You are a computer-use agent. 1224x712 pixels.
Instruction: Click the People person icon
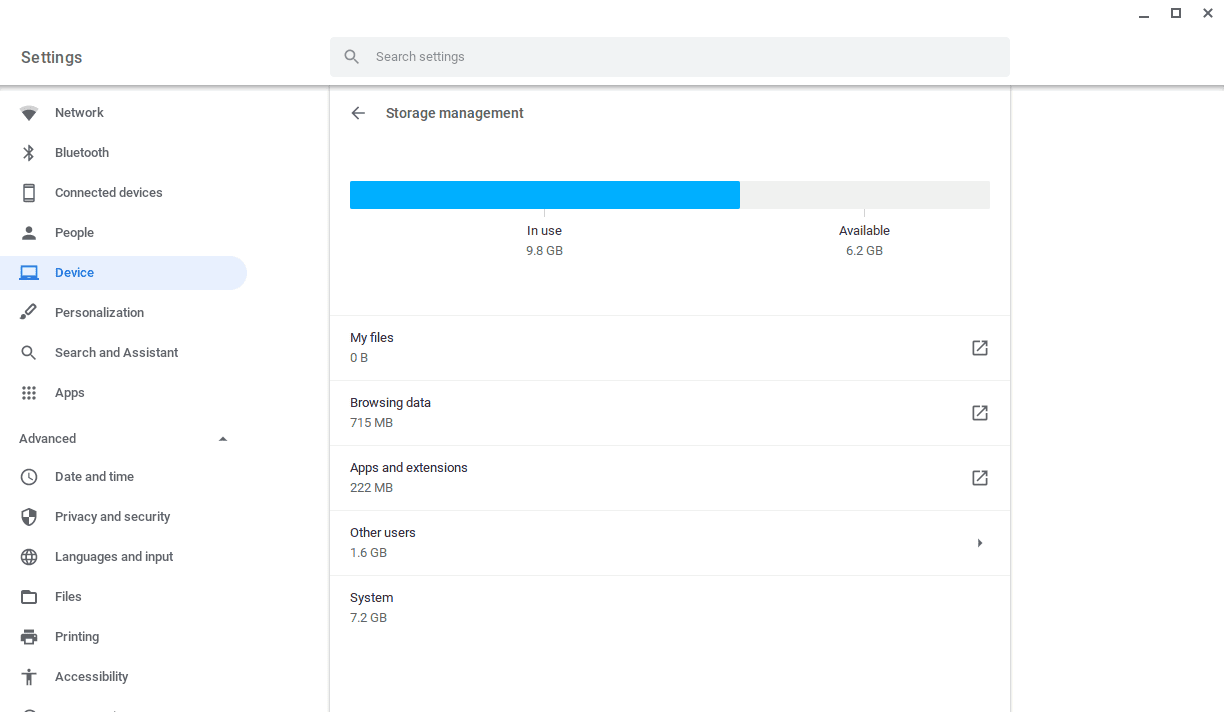pyautogui.click(x=29, y=233)
